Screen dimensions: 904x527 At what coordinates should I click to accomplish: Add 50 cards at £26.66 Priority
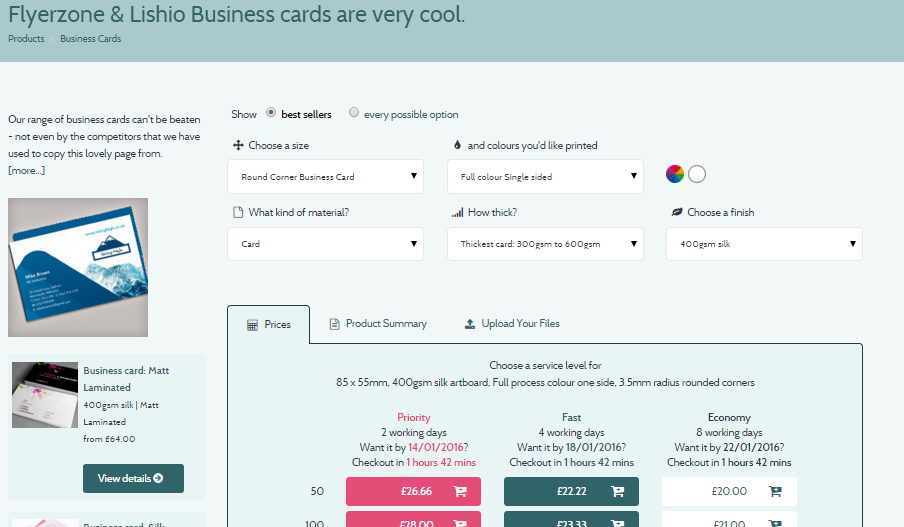point(413,491)
